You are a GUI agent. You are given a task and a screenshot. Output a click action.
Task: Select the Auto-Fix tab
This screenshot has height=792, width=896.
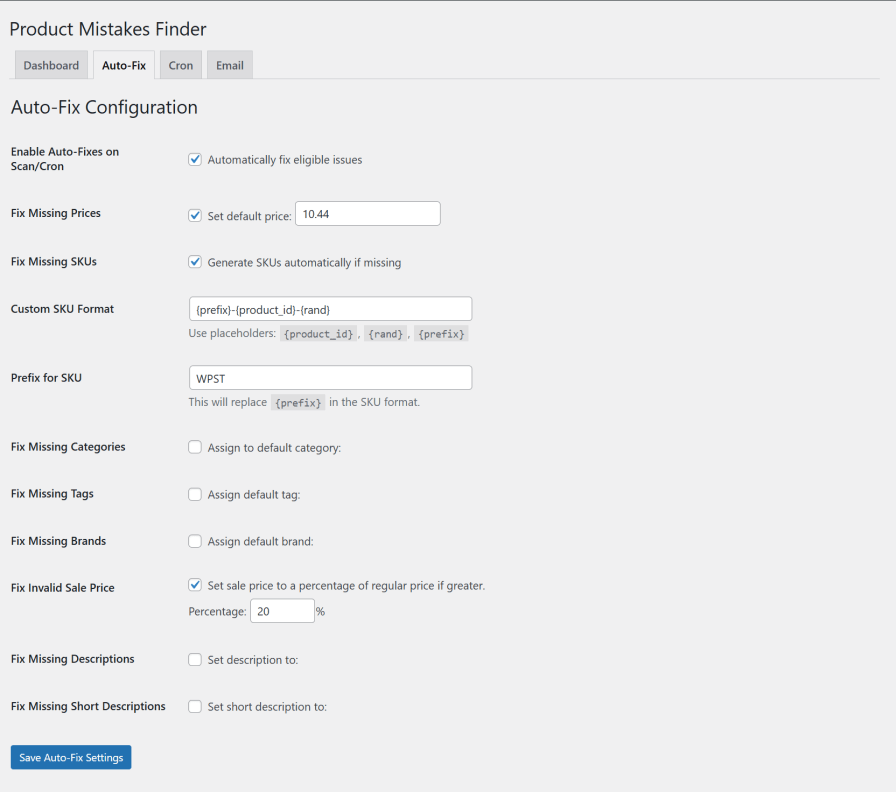[x=124, y=66]
